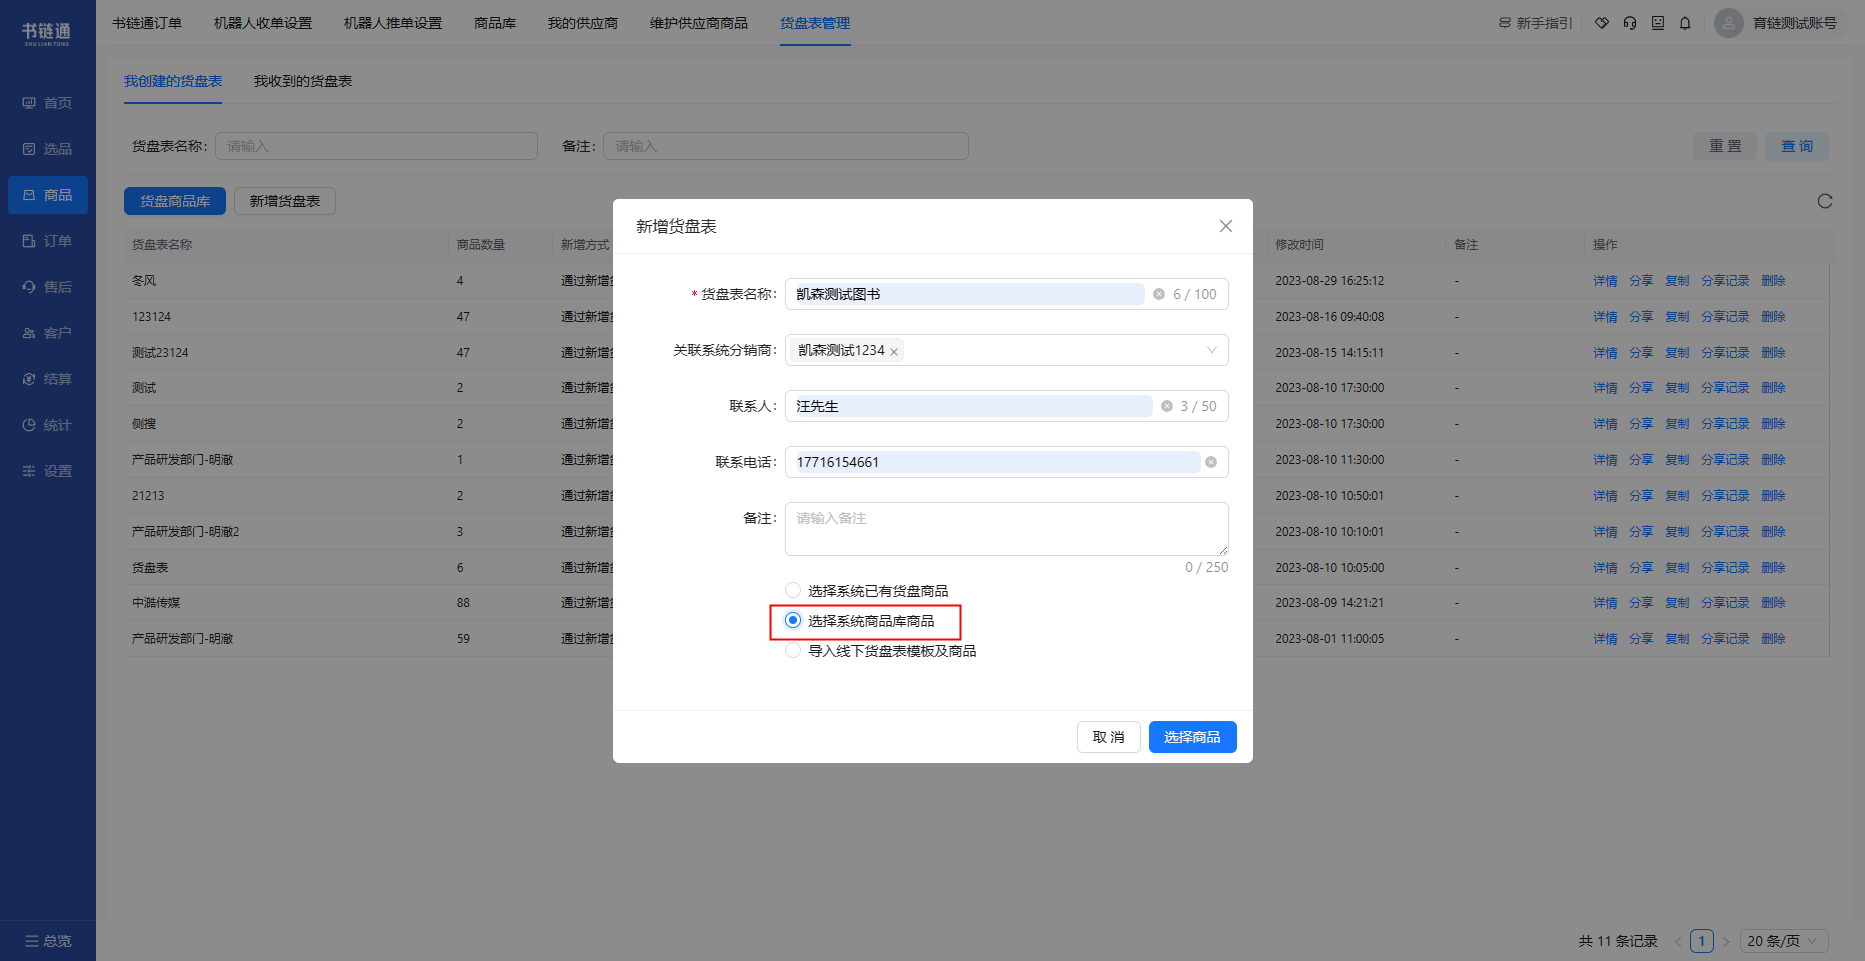Open 商品库 top menu
The image size is (1865, 961).
(x=495, y=23)
